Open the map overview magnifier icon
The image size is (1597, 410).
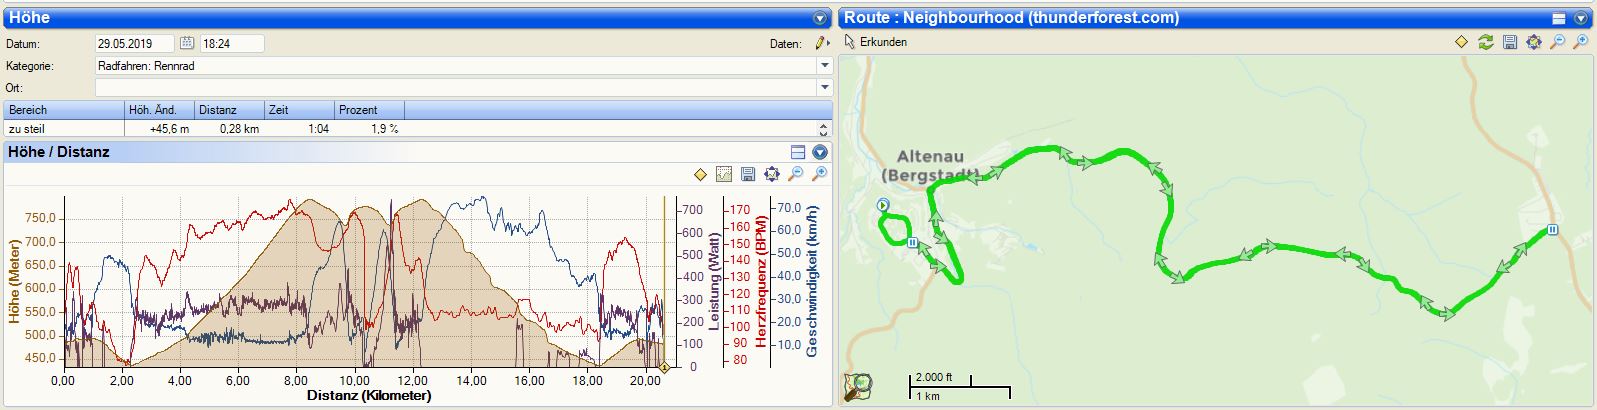point(857,386)
